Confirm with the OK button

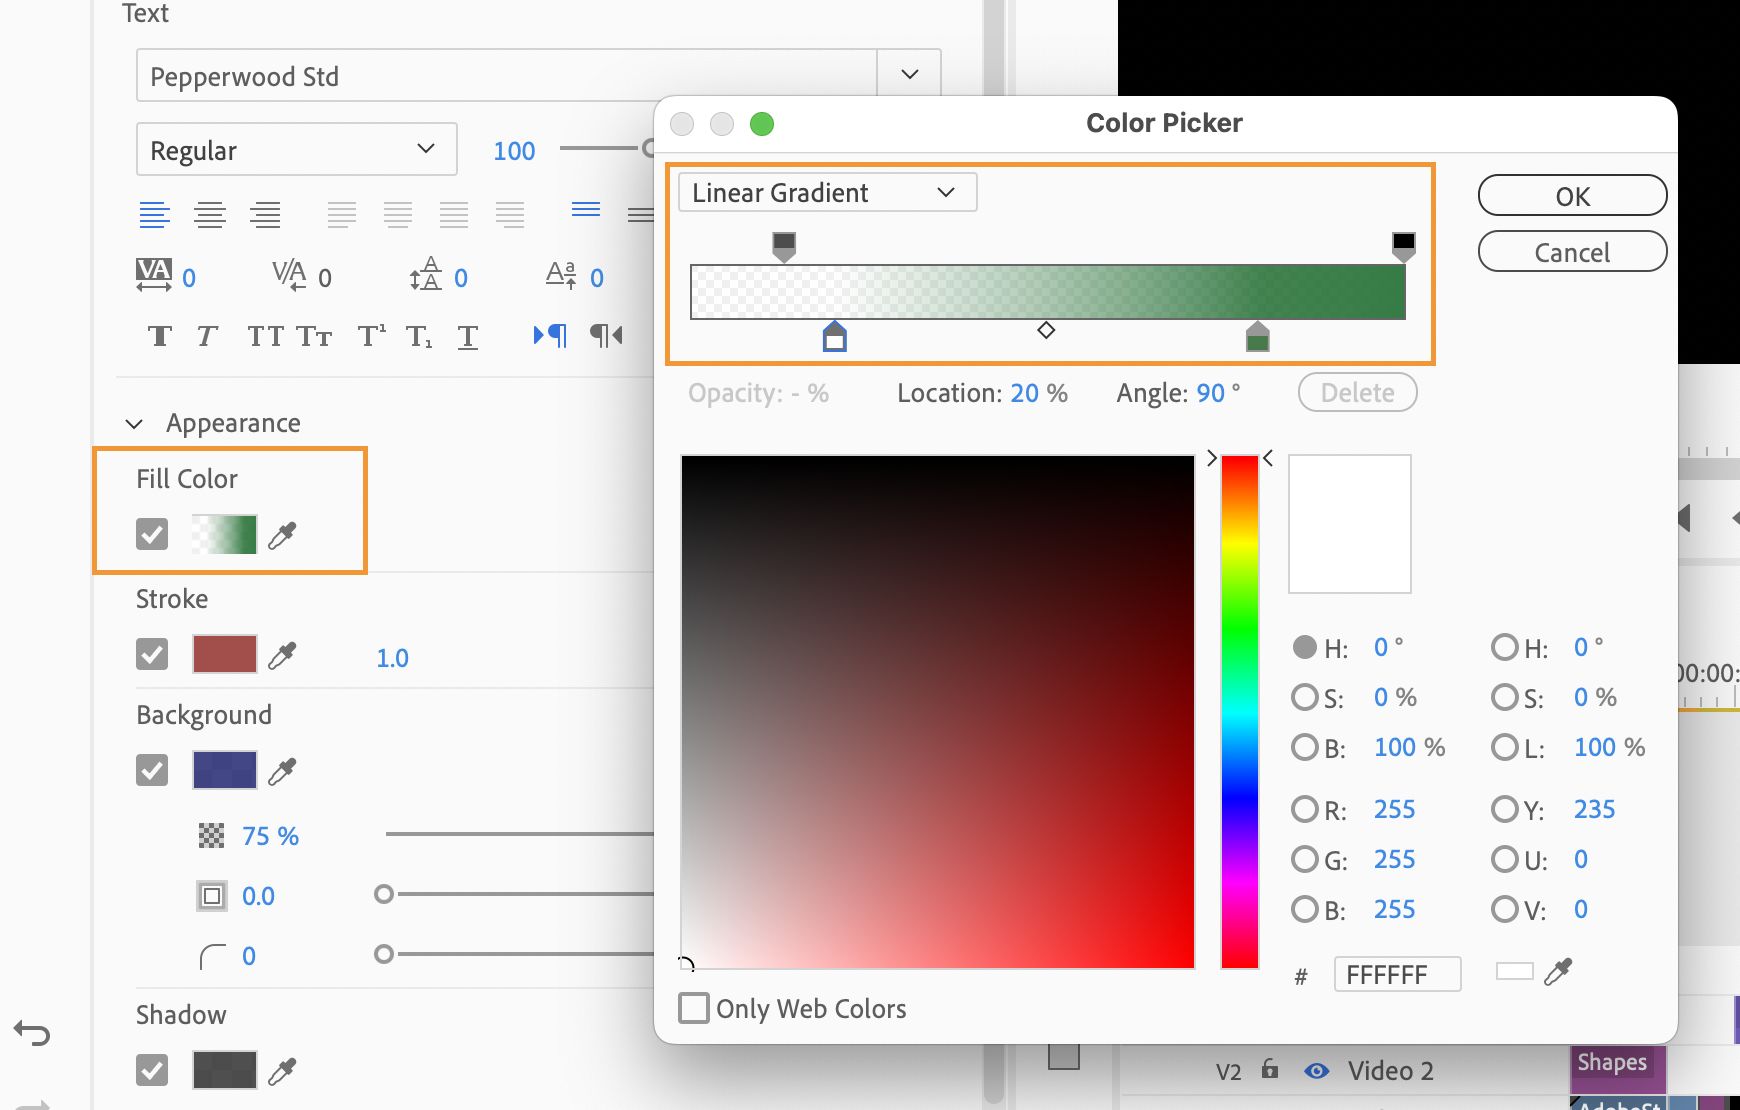click(x=1571, y=196)
